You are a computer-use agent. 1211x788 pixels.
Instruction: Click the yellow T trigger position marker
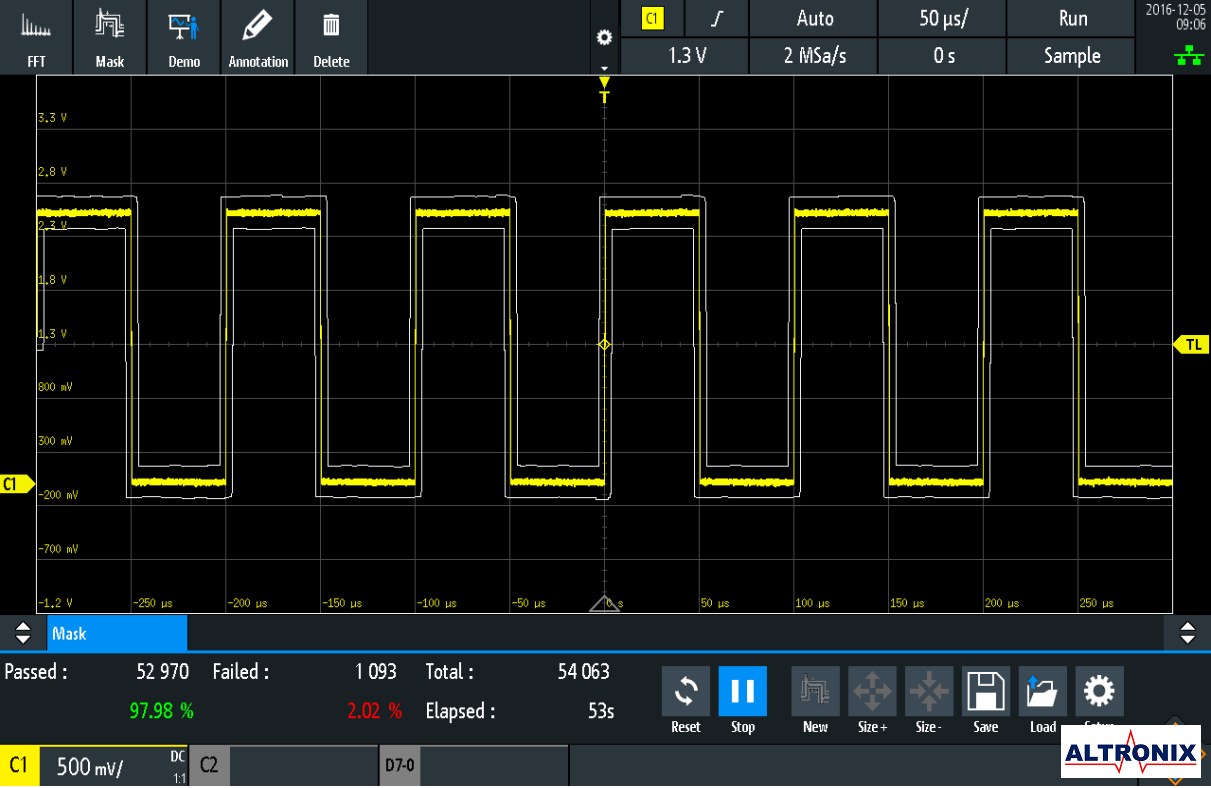[x=604, y=92]
